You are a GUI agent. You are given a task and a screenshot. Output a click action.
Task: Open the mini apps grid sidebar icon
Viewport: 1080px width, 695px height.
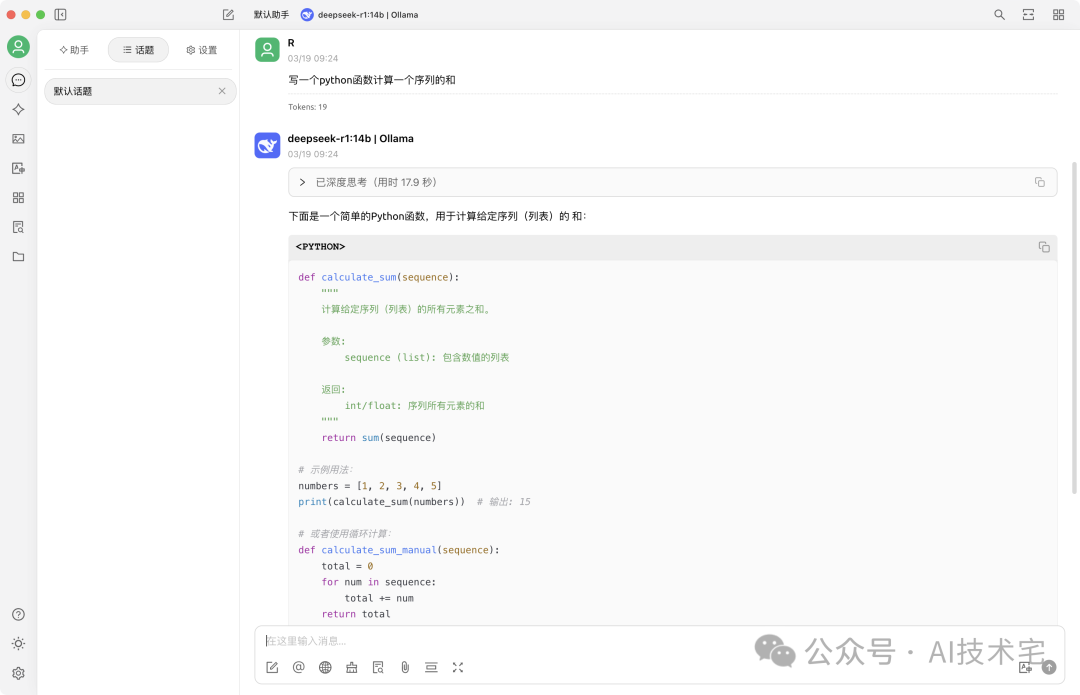(19, 198)
